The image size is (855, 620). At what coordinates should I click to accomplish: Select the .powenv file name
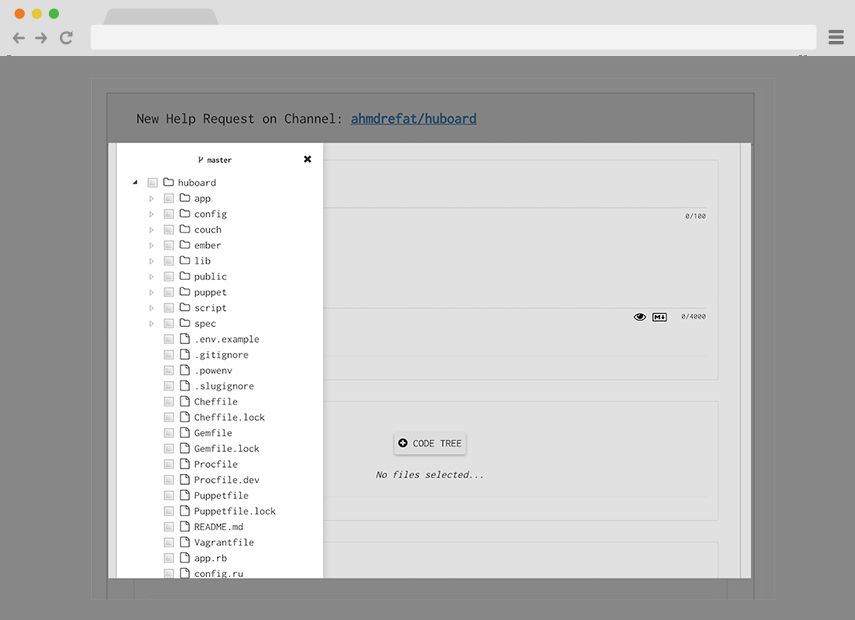point(213,370)
